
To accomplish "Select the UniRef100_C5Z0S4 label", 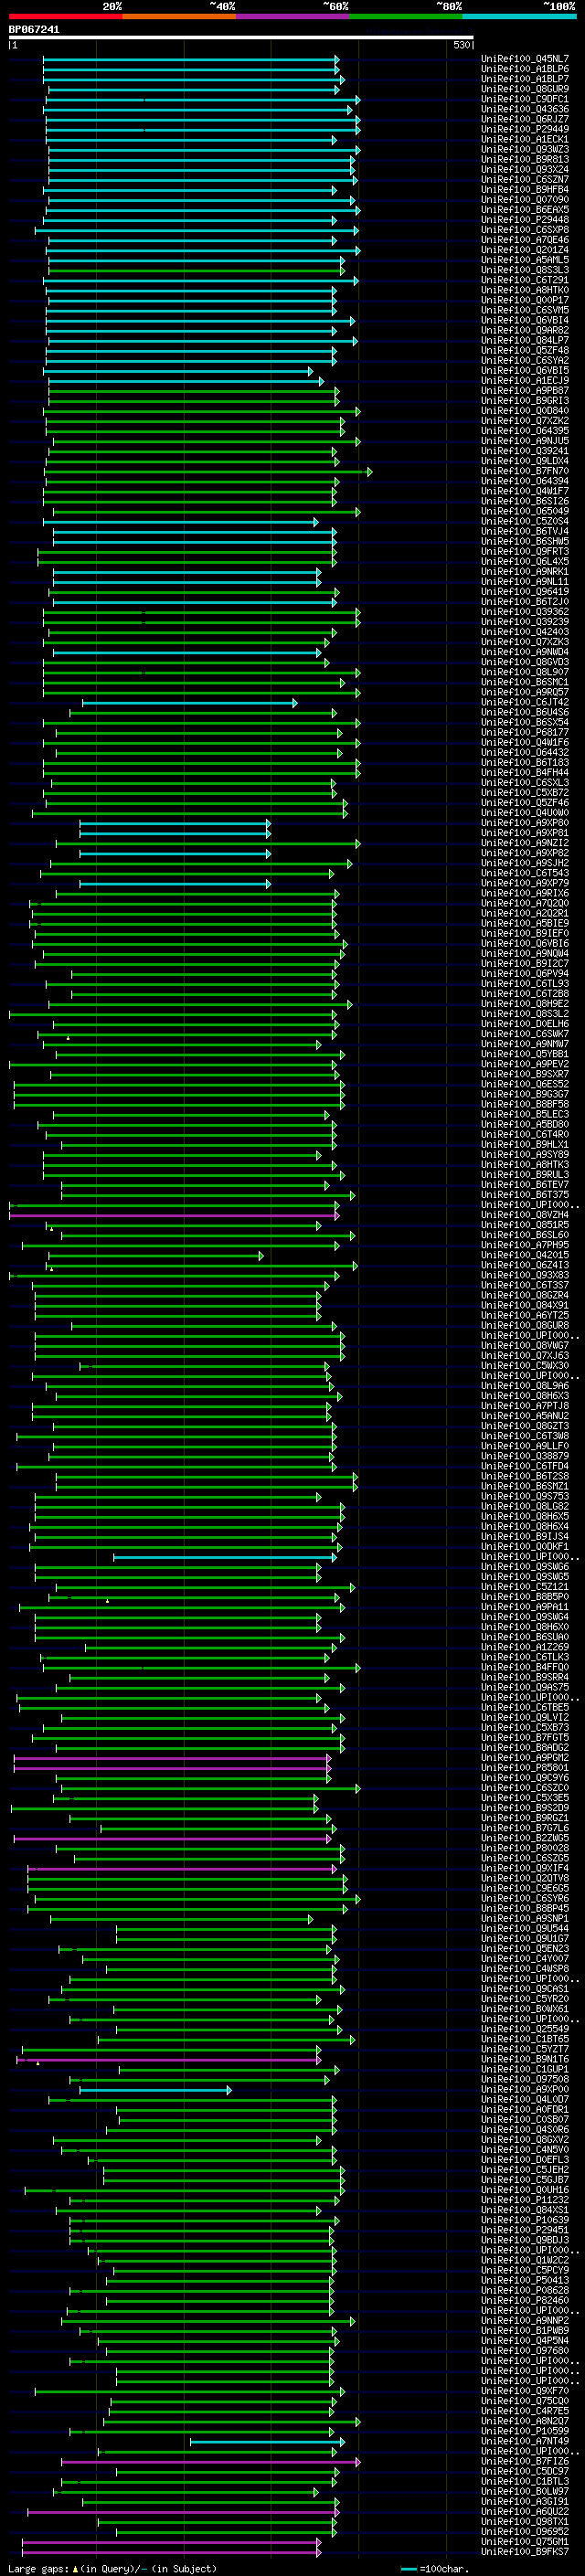I will click(x=525, y=521).
